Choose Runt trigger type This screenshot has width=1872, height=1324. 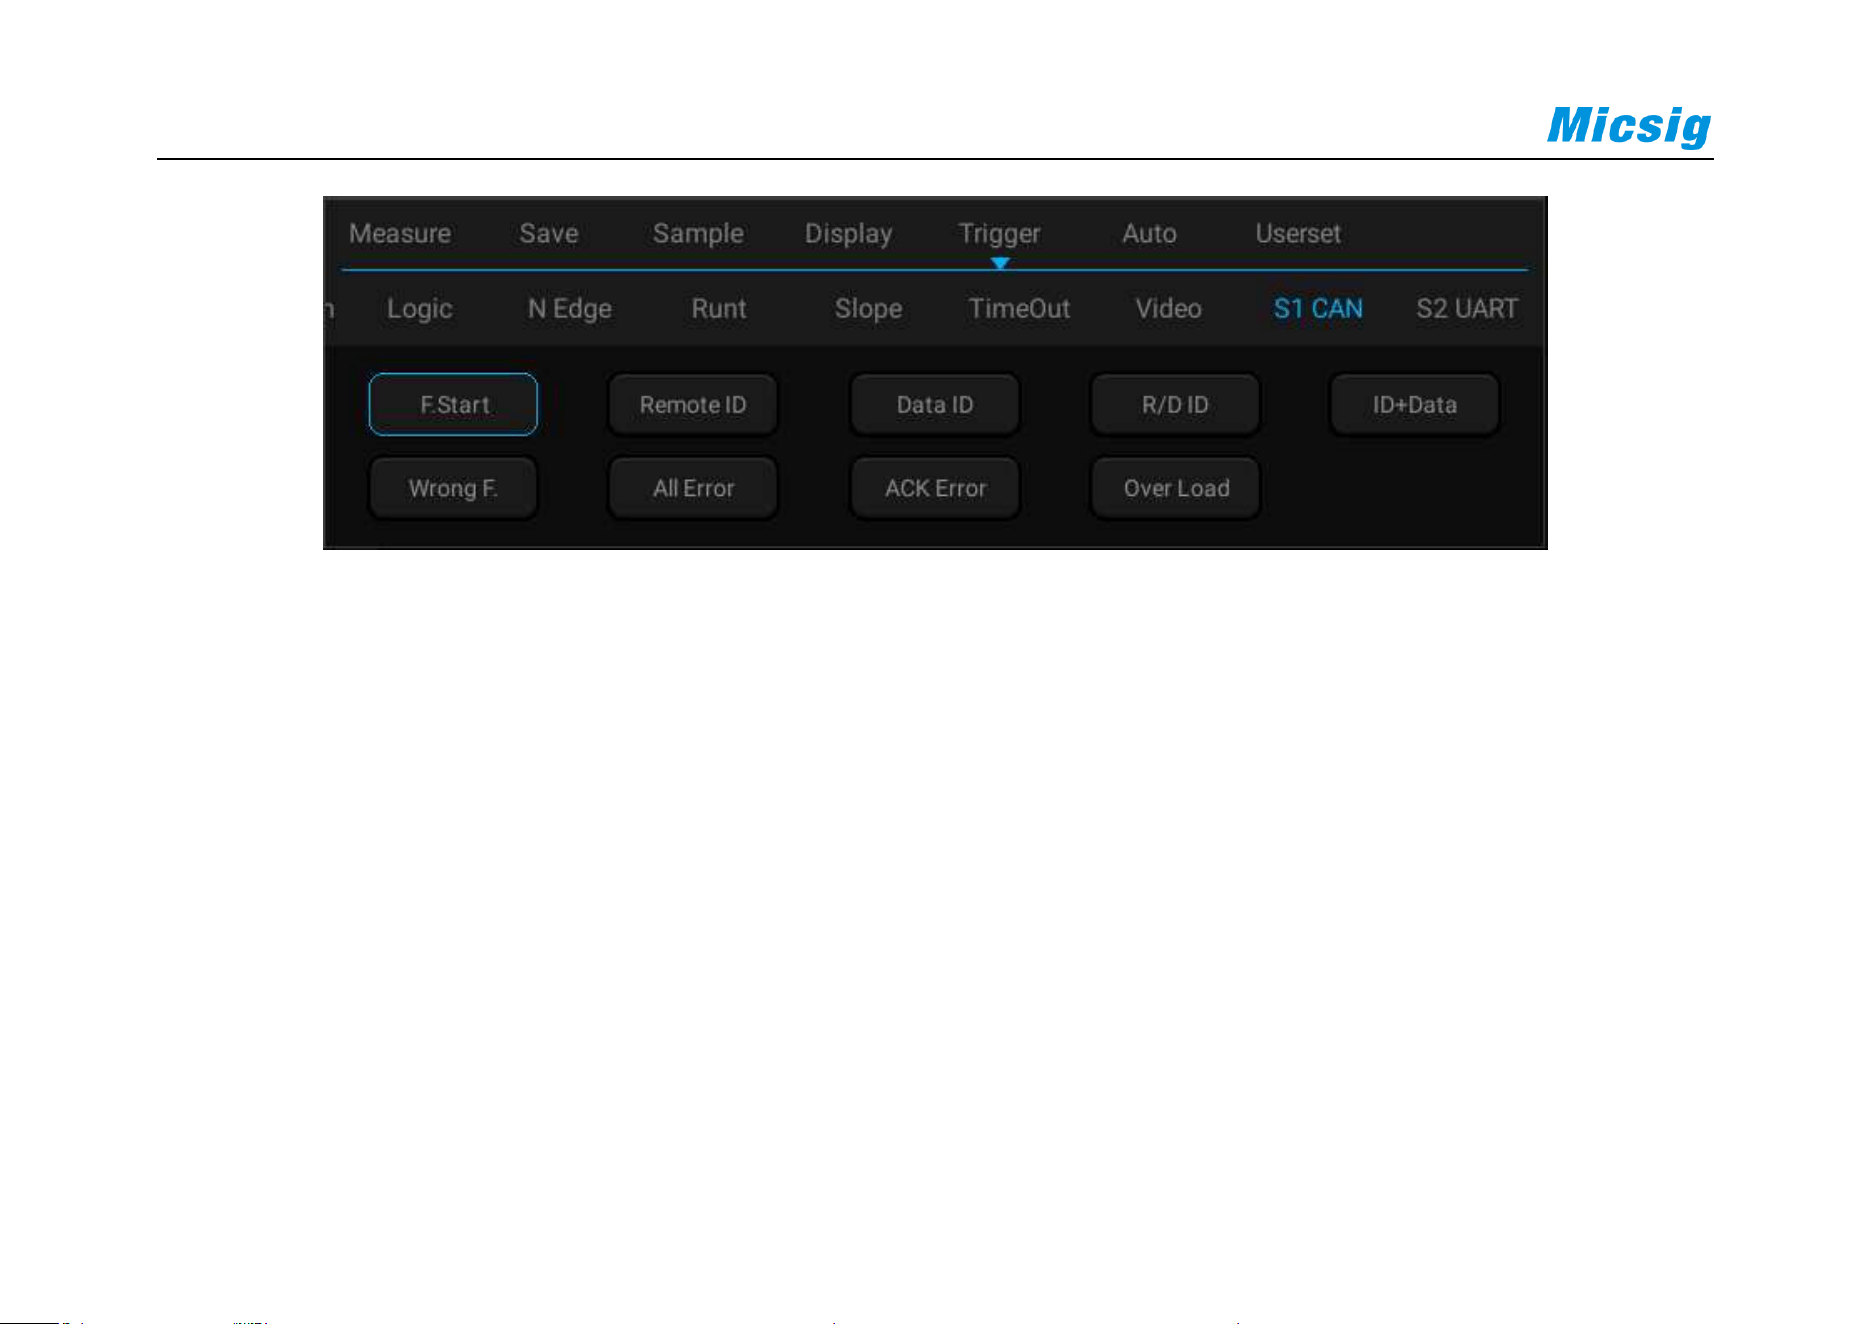click(x=719, y=308)
